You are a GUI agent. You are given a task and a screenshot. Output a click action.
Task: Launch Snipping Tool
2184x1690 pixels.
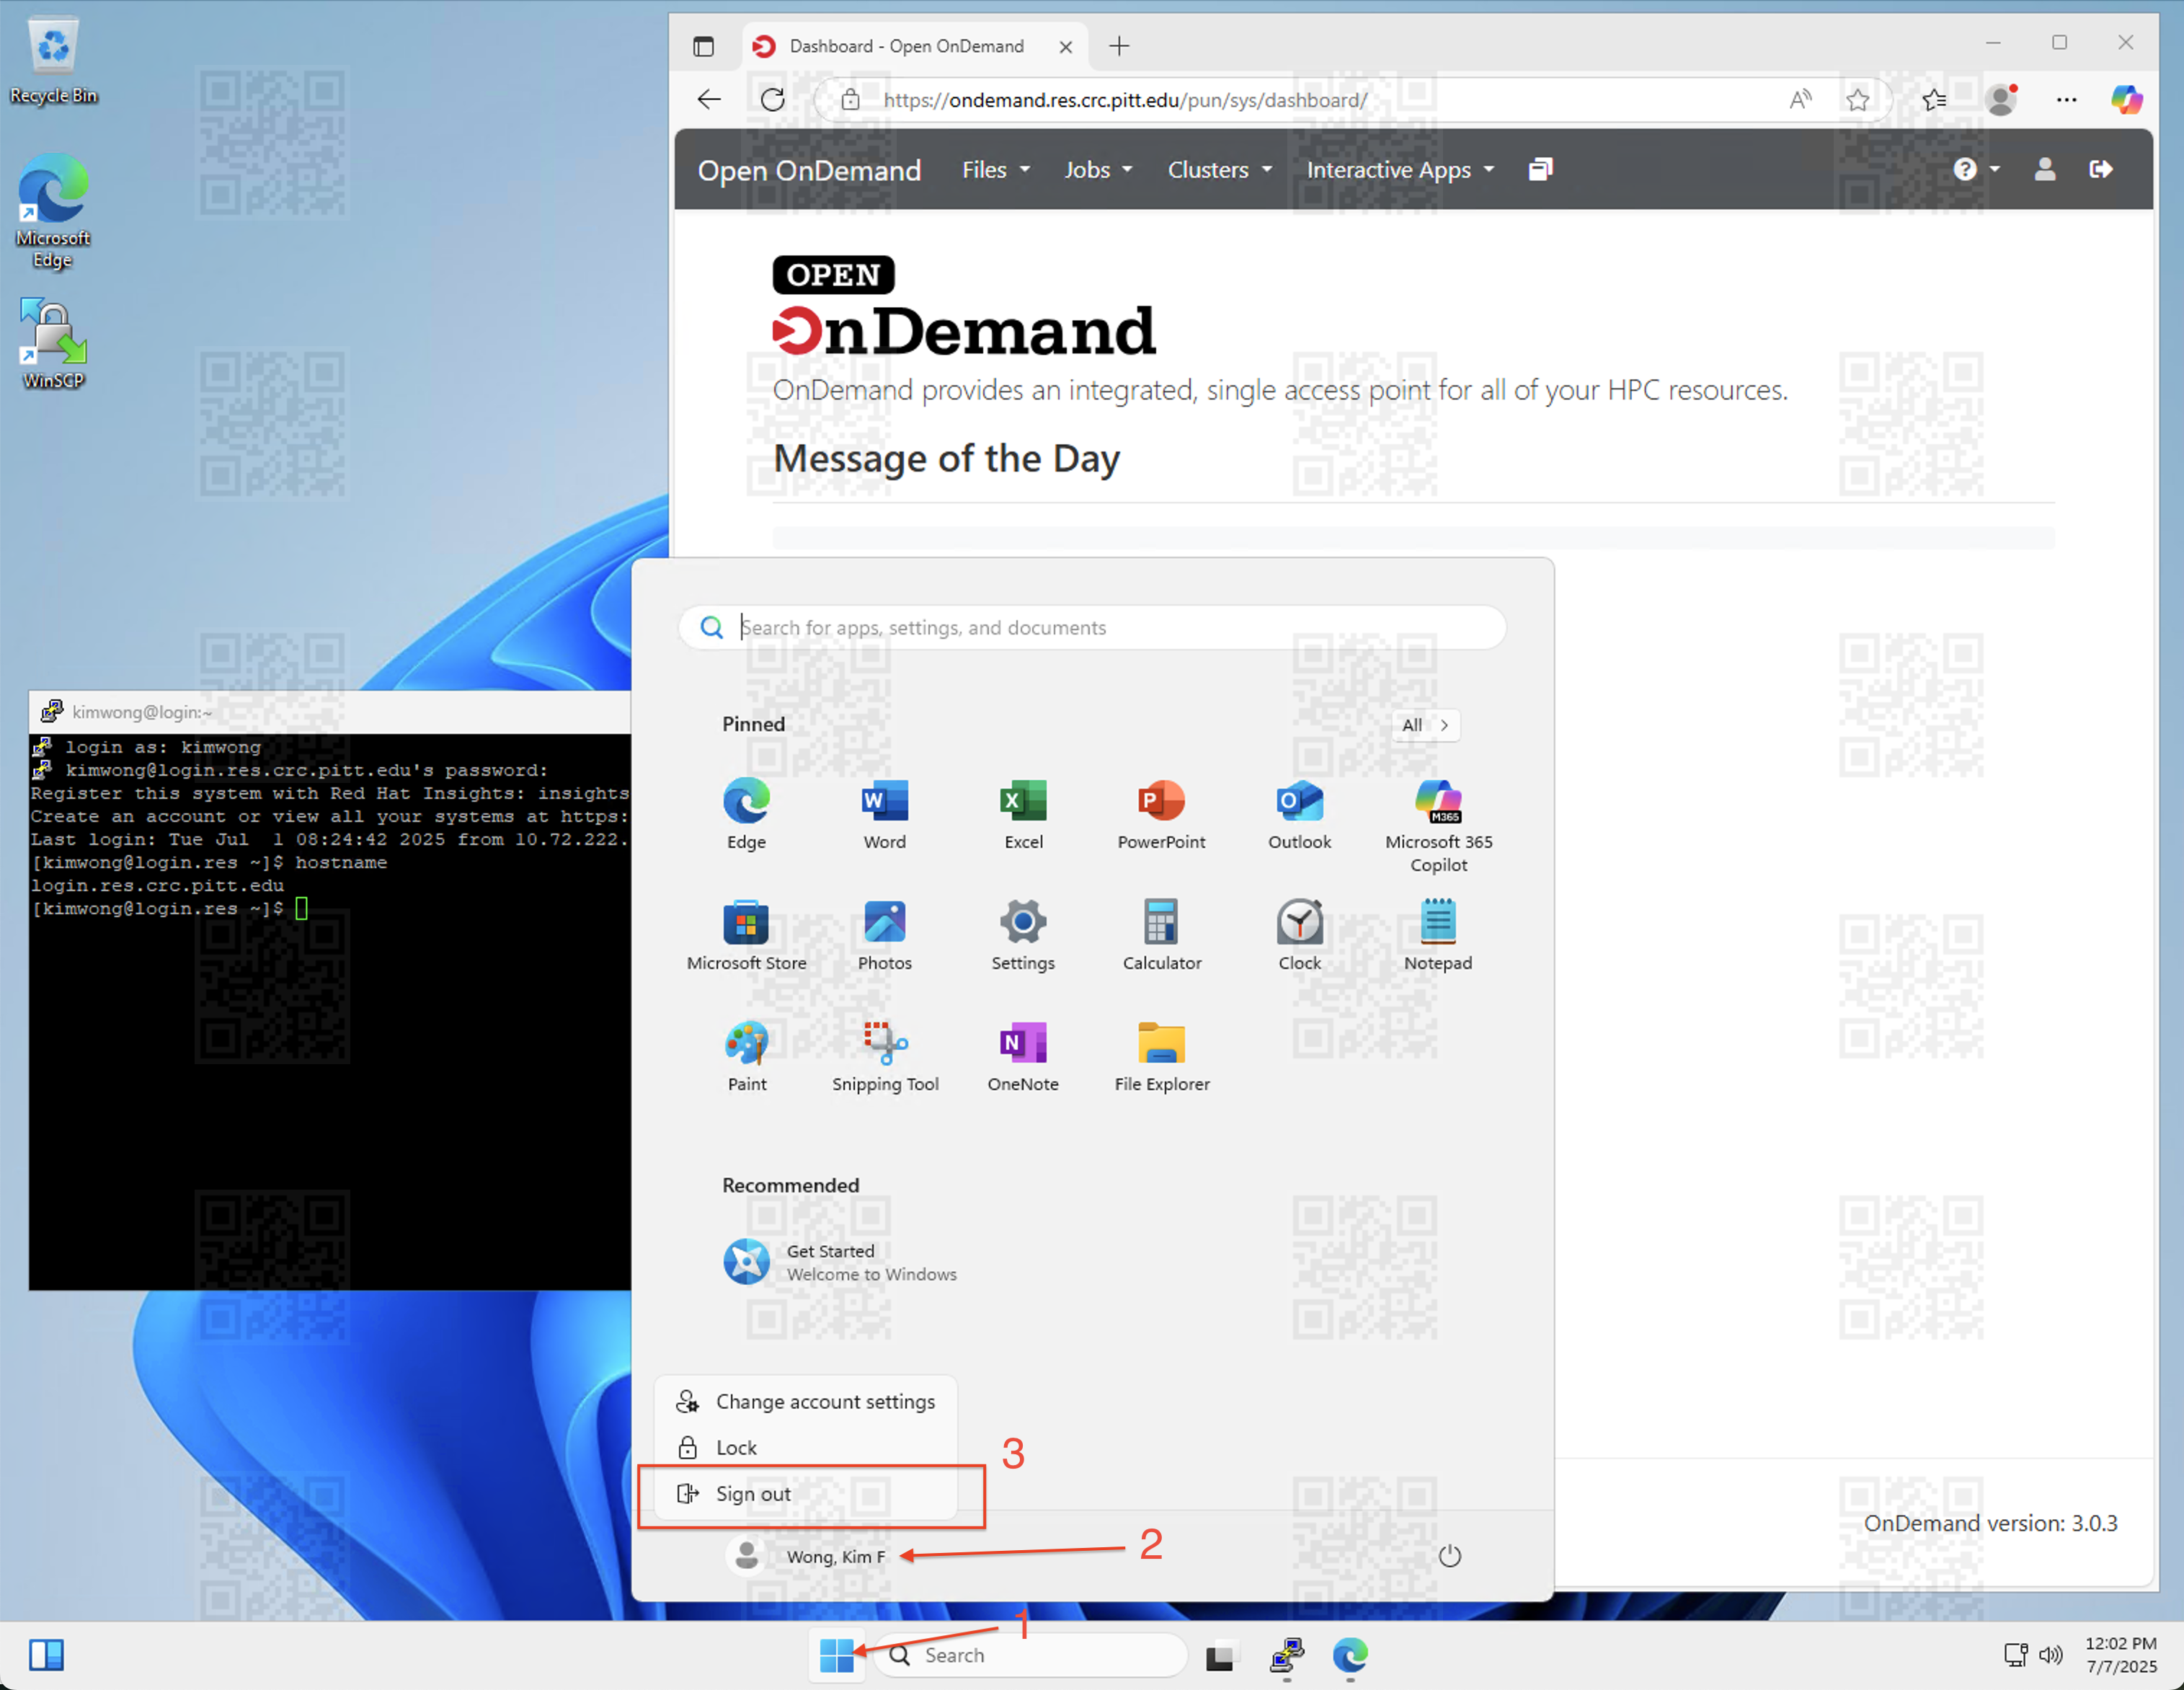tap(884, 1056)
